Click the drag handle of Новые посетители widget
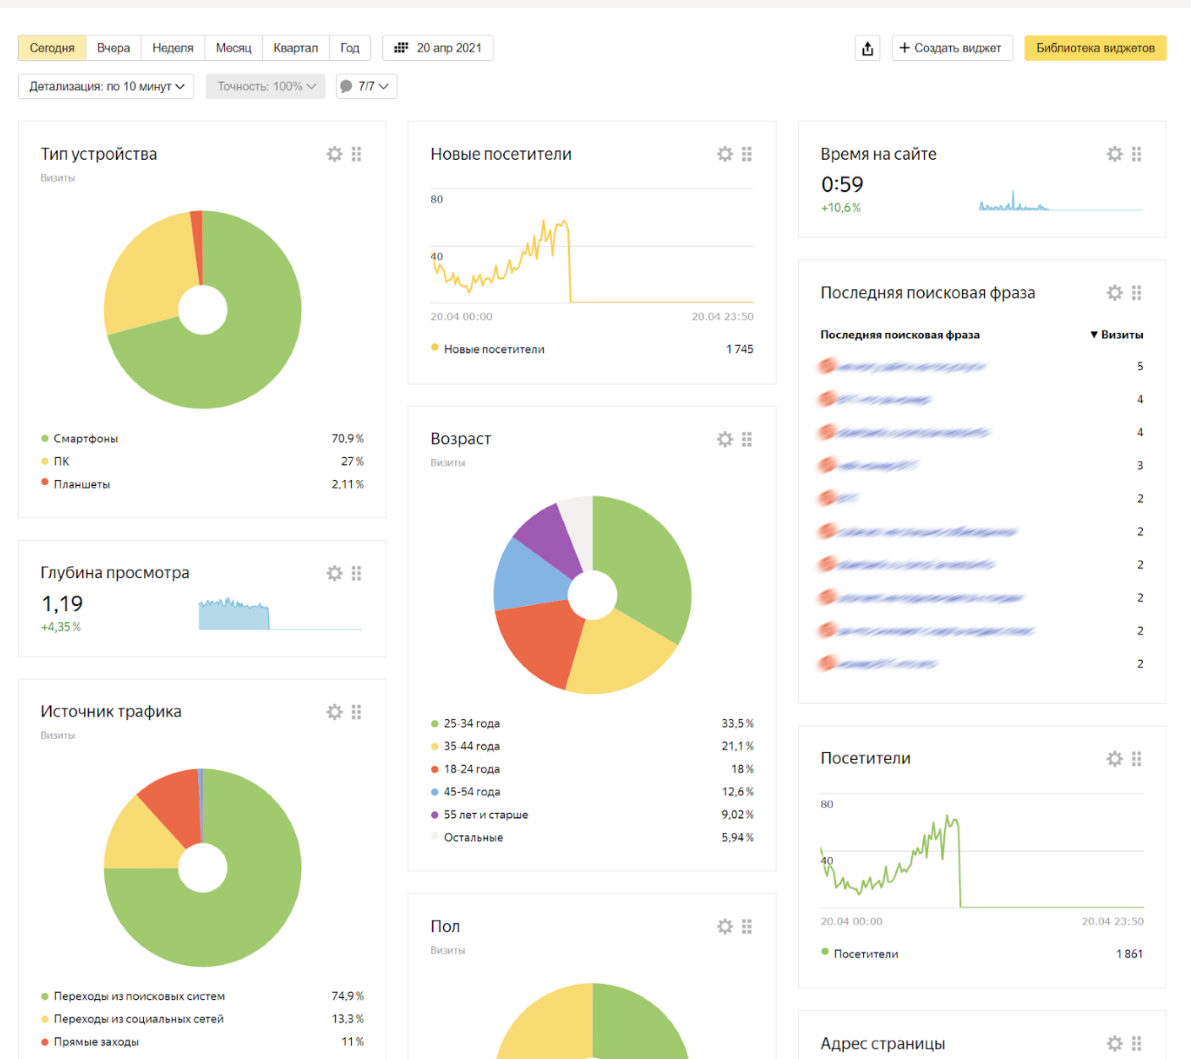1191x1059 pixels. tap(747, 154)
